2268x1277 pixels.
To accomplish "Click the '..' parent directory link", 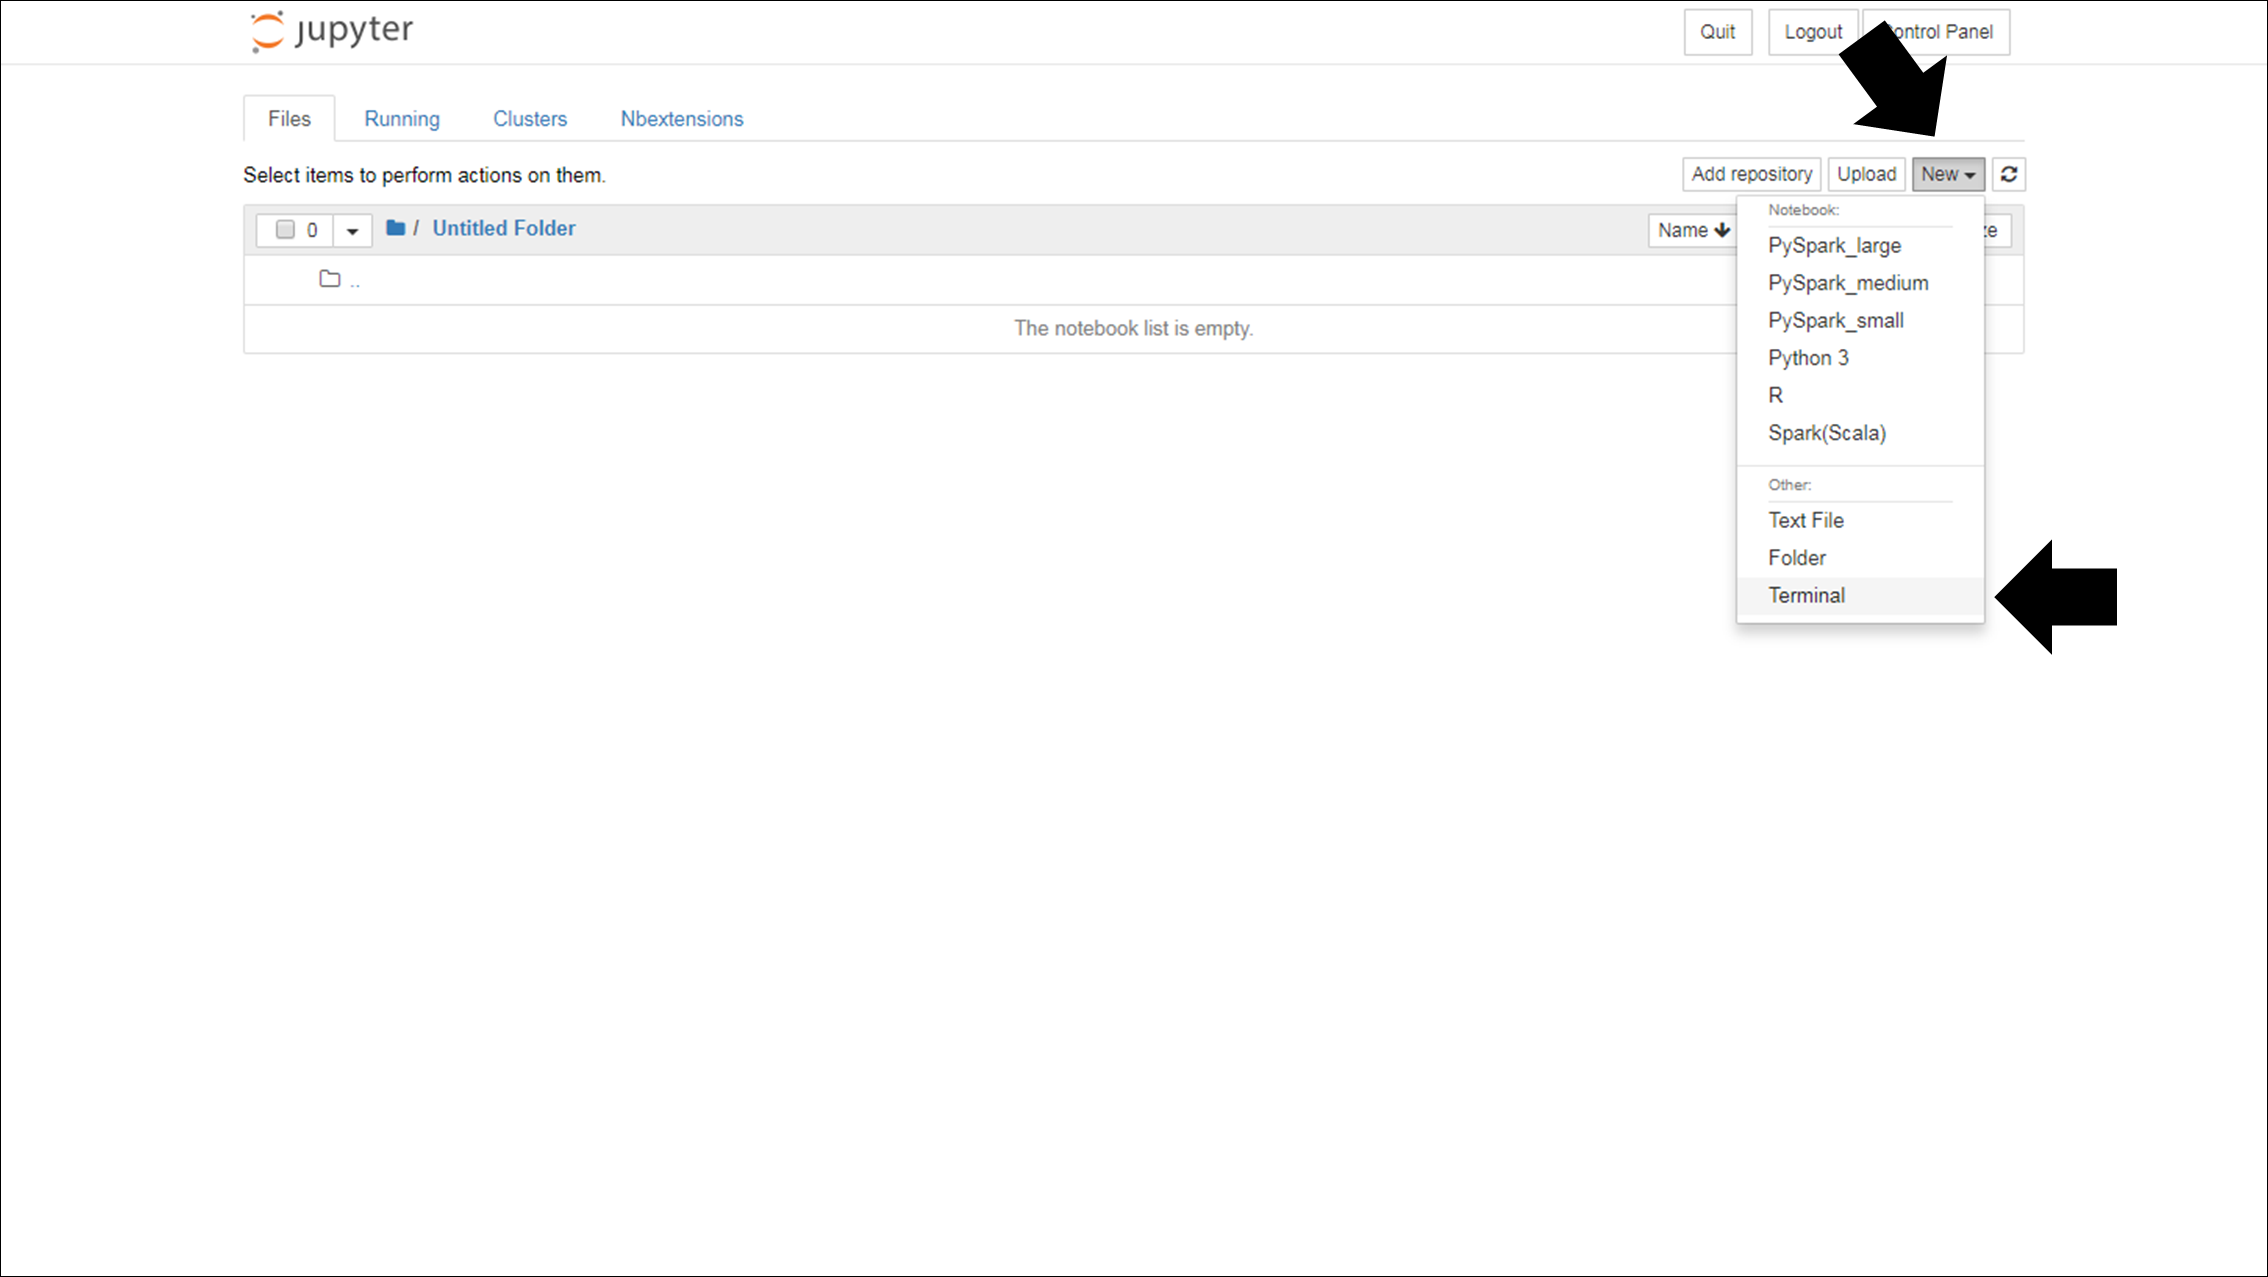I will (x=355, y=283).
